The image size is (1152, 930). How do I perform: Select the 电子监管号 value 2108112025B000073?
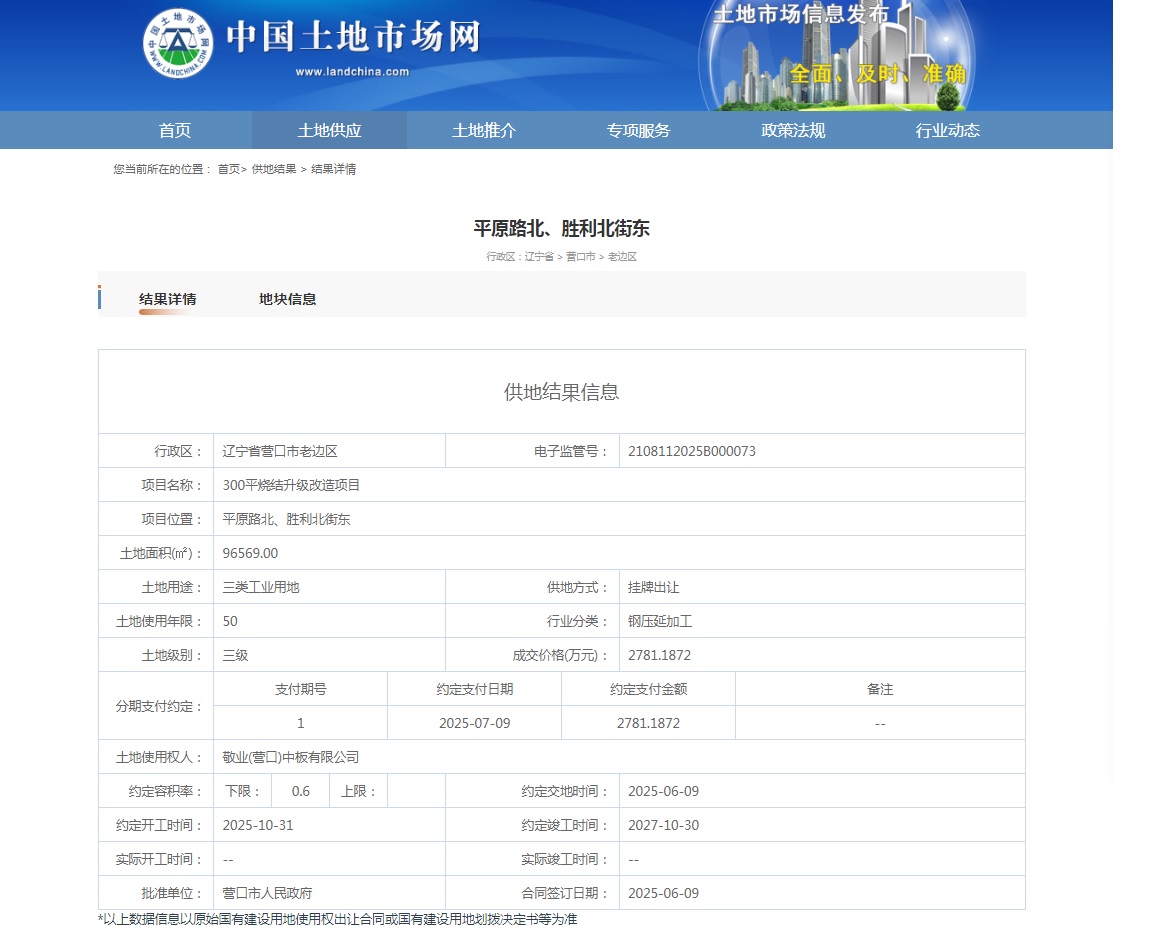pos(691,451)
